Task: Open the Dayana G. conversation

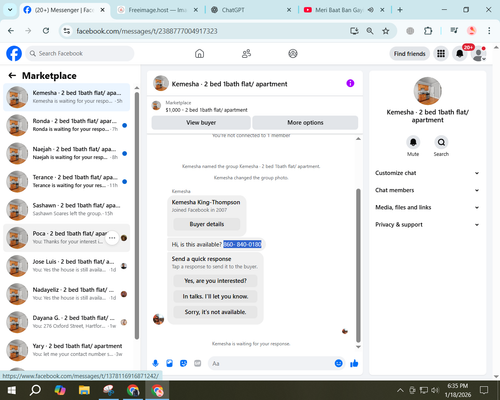Action: (x=67, y=322)
